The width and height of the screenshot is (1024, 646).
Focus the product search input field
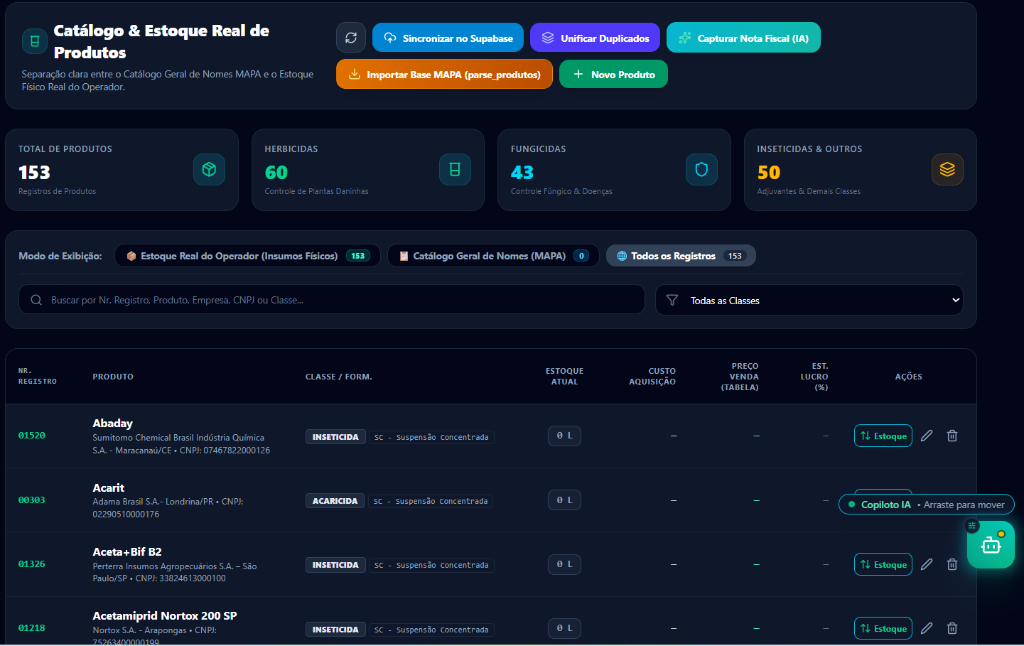point(332,300)
